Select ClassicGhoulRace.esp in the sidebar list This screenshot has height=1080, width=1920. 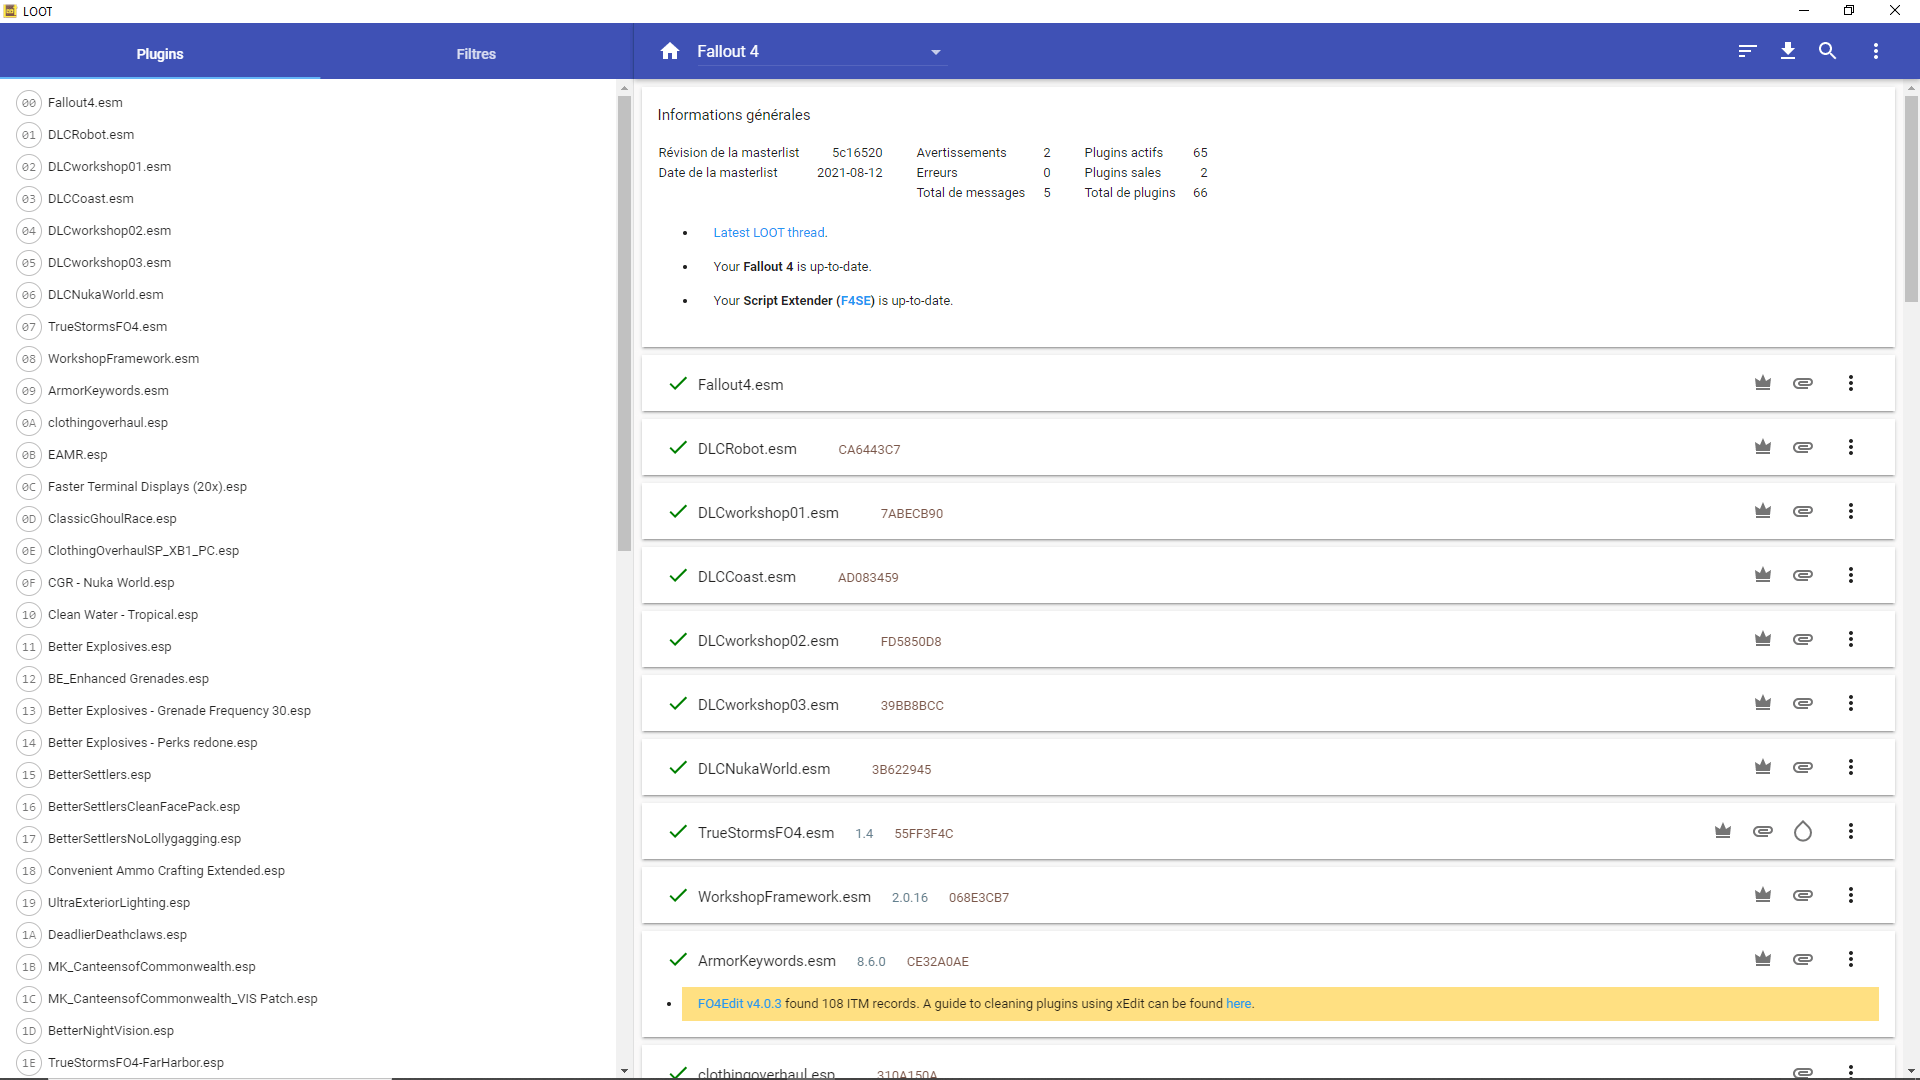310,519
